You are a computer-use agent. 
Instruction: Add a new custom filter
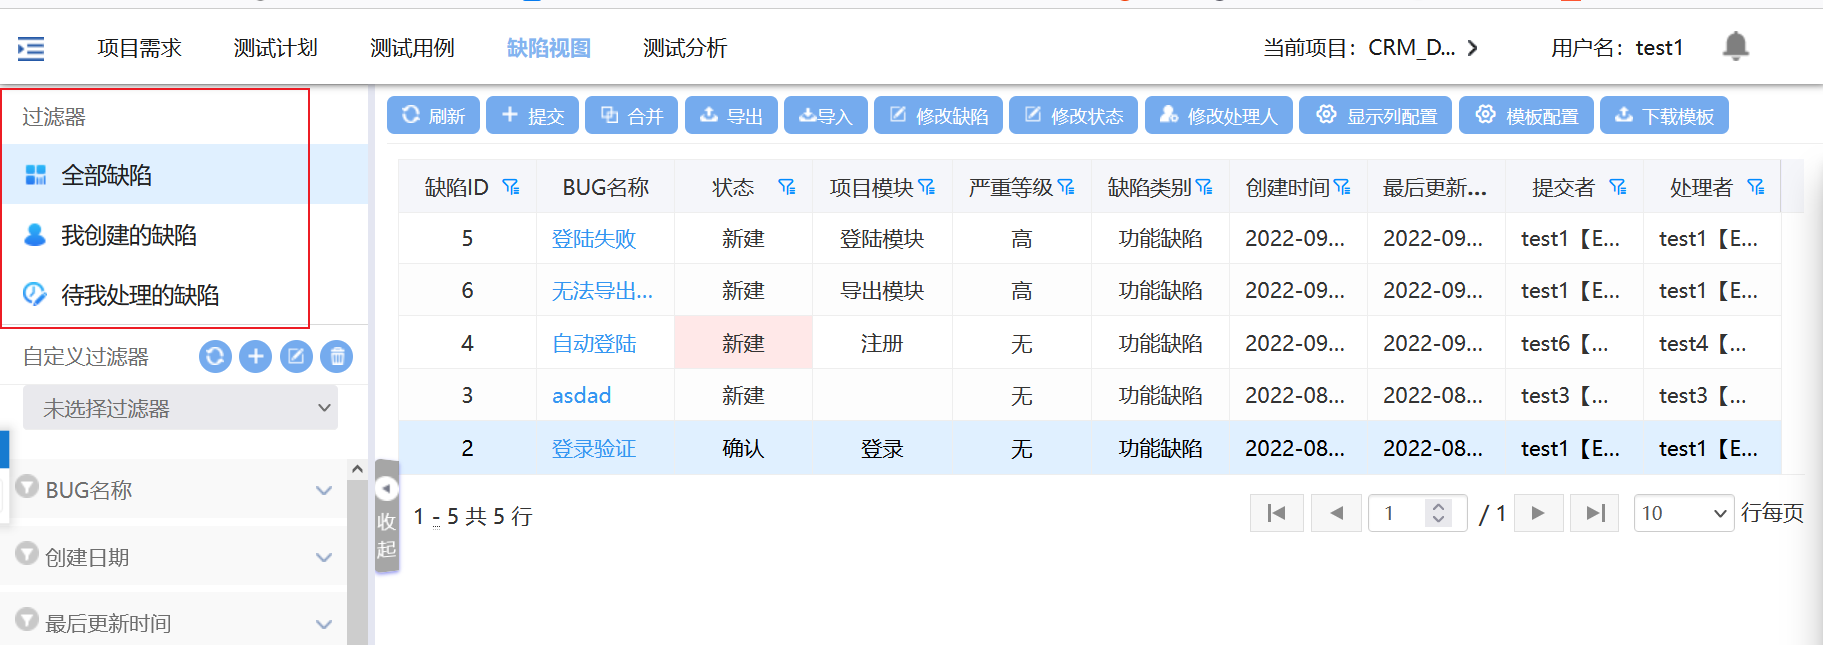256,356
